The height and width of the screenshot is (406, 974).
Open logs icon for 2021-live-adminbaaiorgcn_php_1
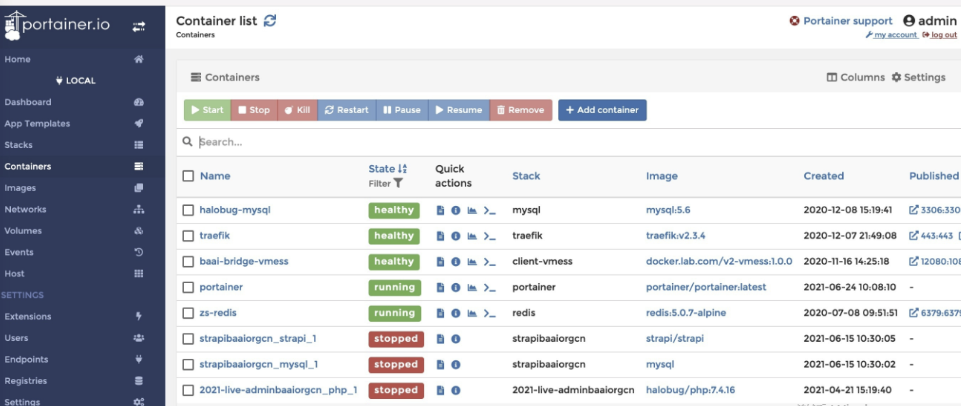(x=440, y=390)
